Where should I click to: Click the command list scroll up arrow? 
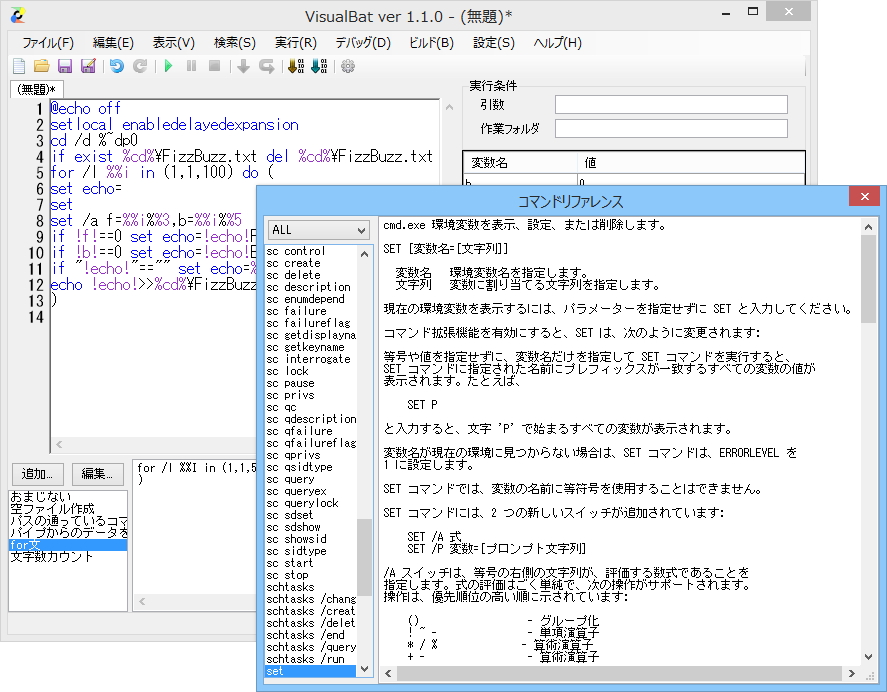[364, 254]
